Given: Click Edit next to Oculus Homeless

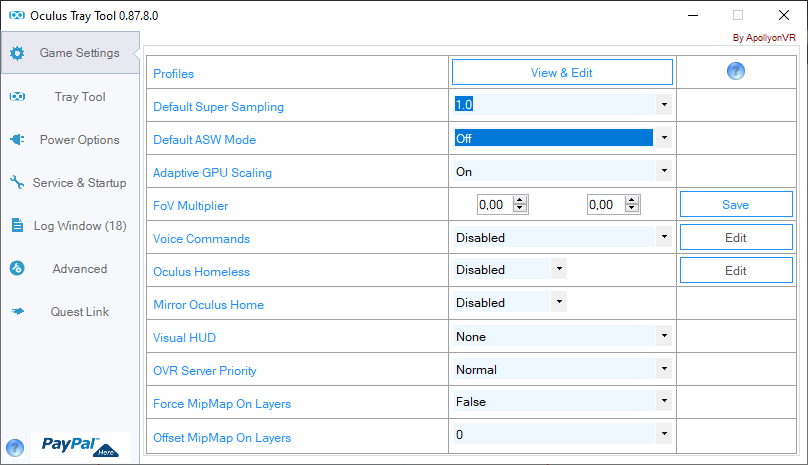Looking at the screenshot, I should click(x=736, y=271).
